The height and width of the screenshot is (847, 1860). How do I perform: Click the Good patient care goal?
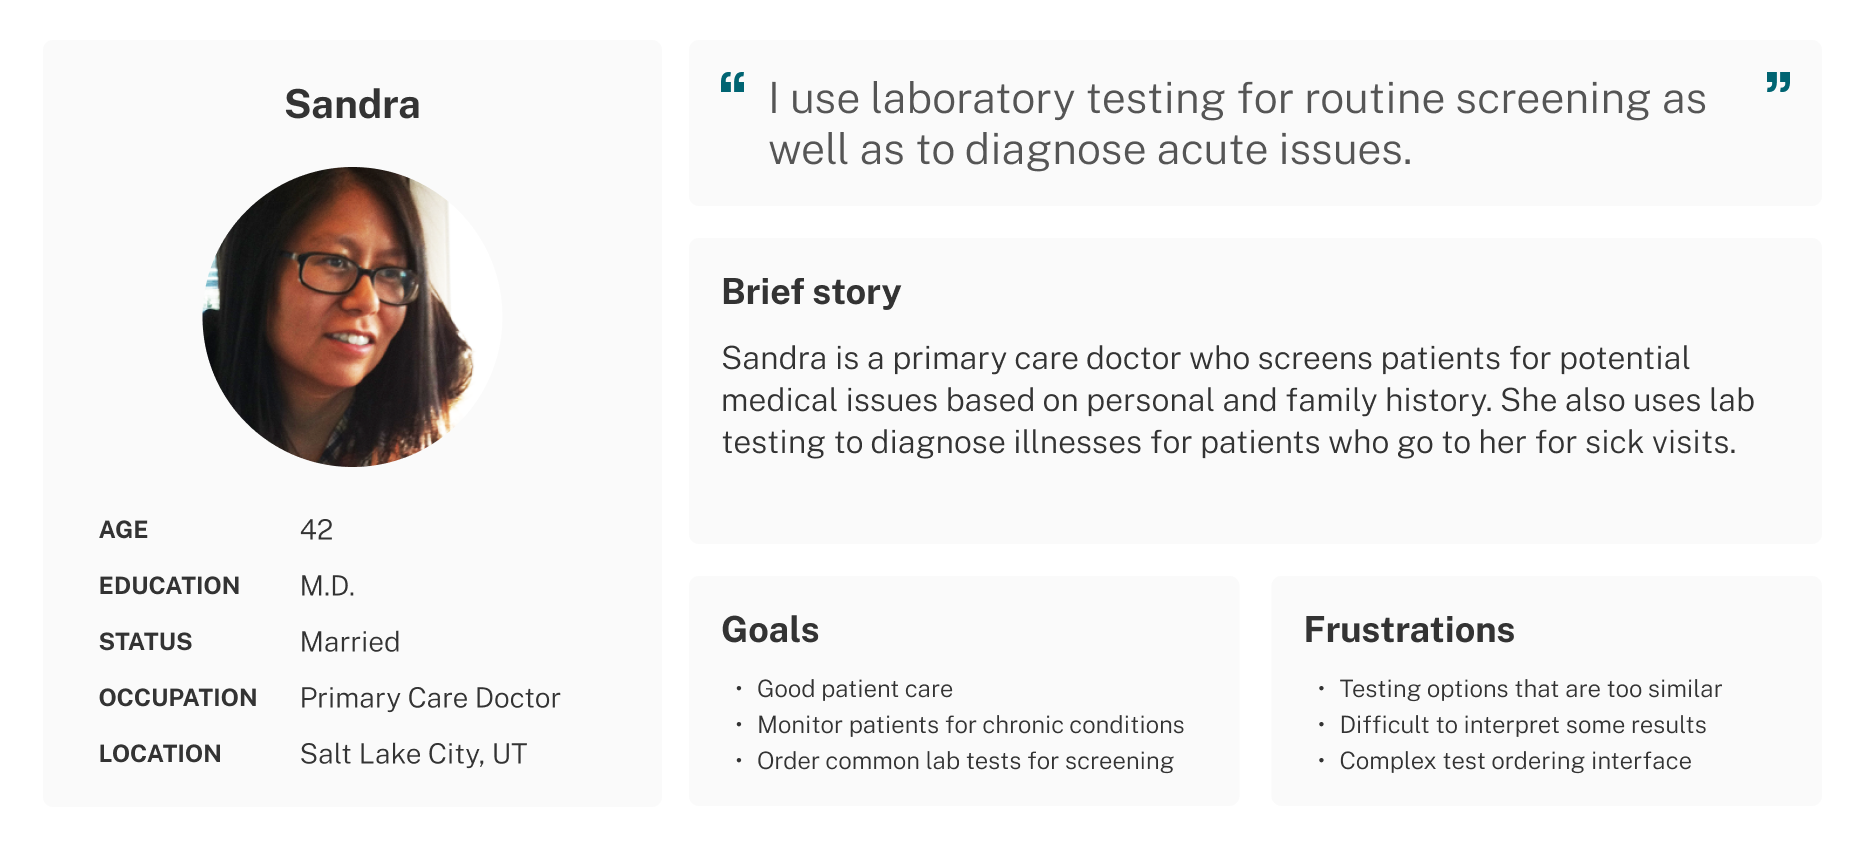[855, 689]
